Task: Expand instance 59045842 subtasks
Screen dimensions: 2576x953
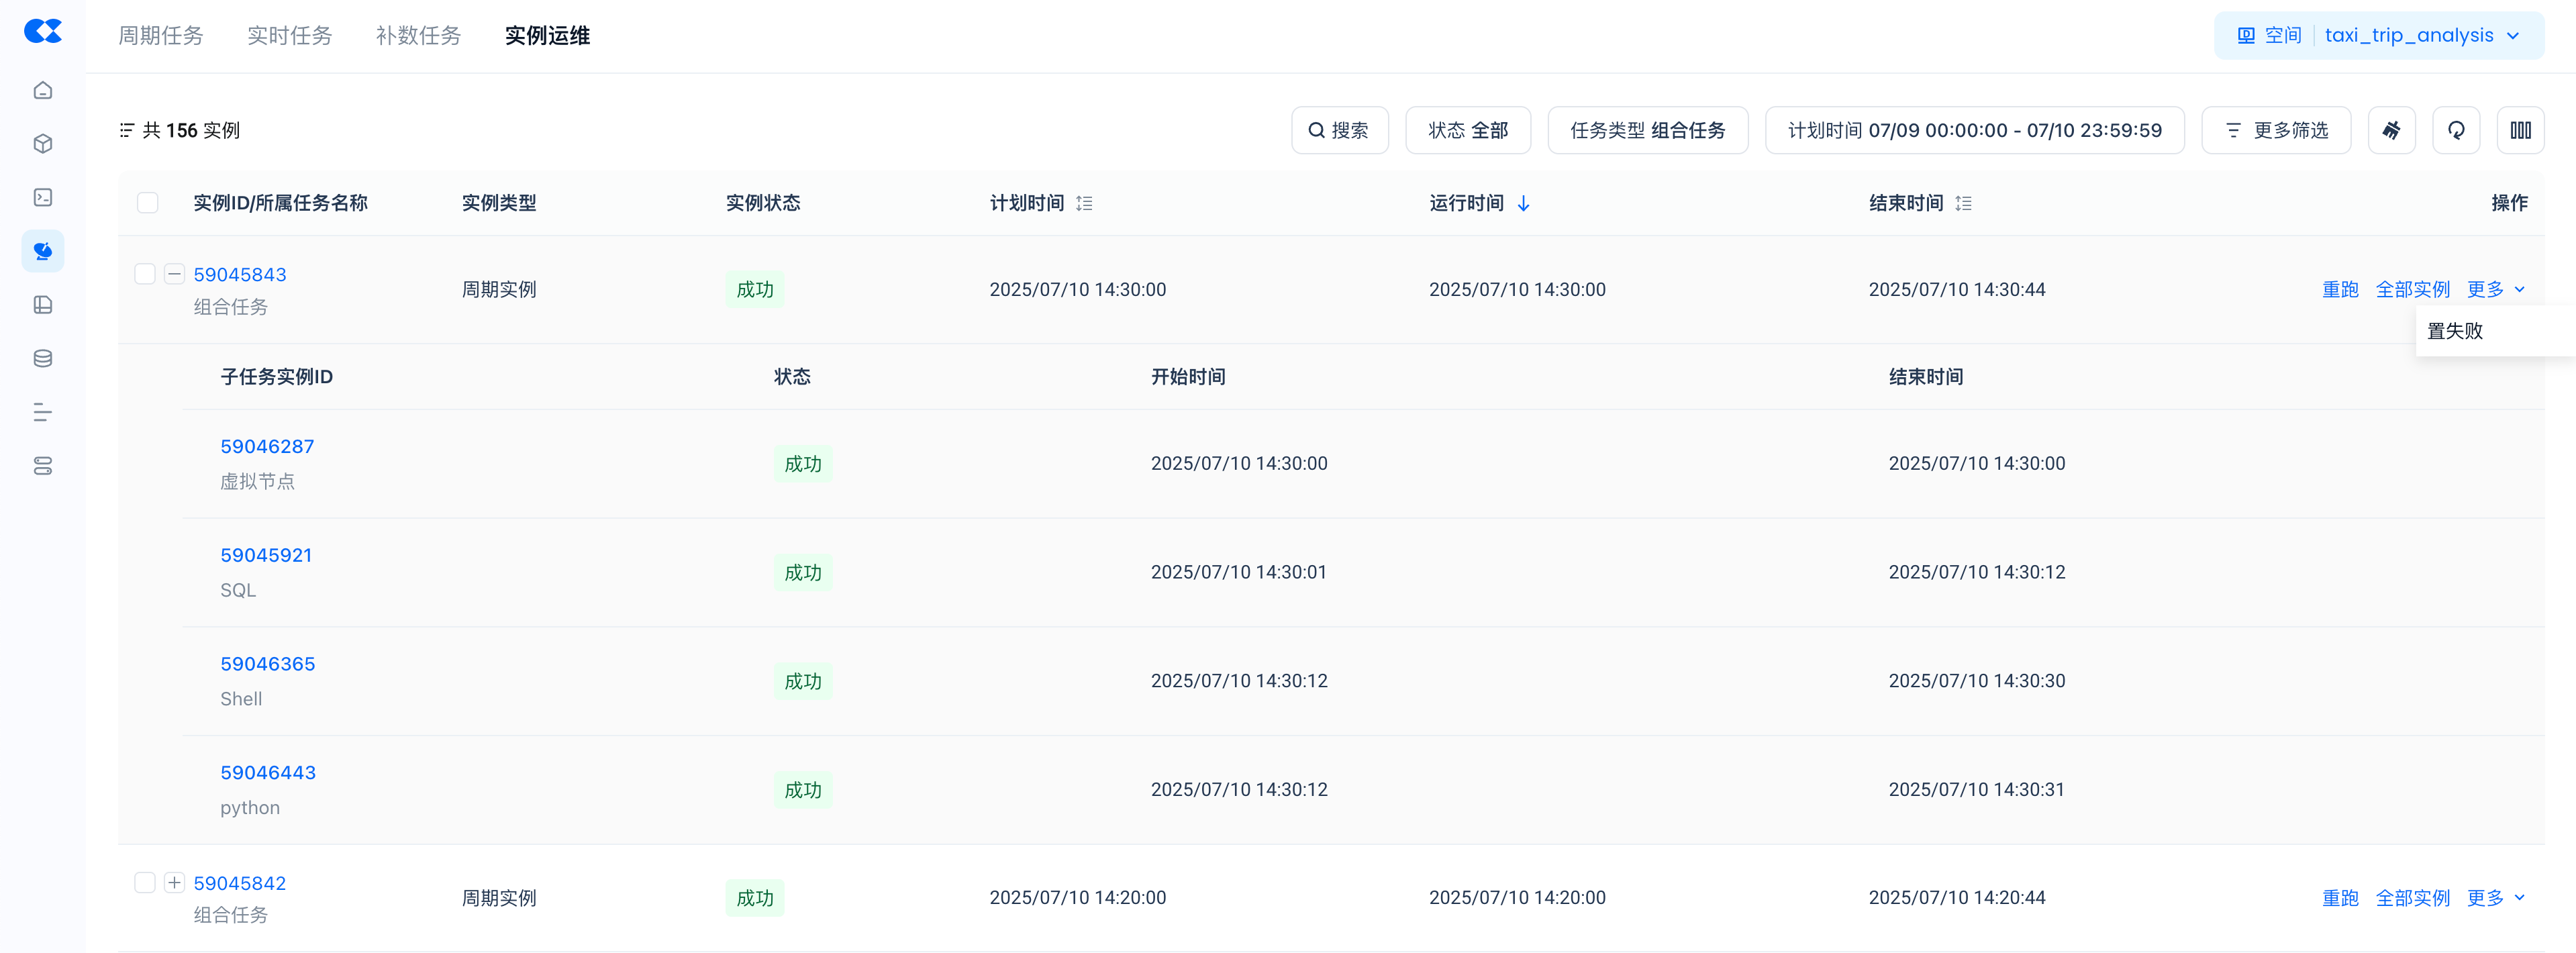Action: pos(175,882)
